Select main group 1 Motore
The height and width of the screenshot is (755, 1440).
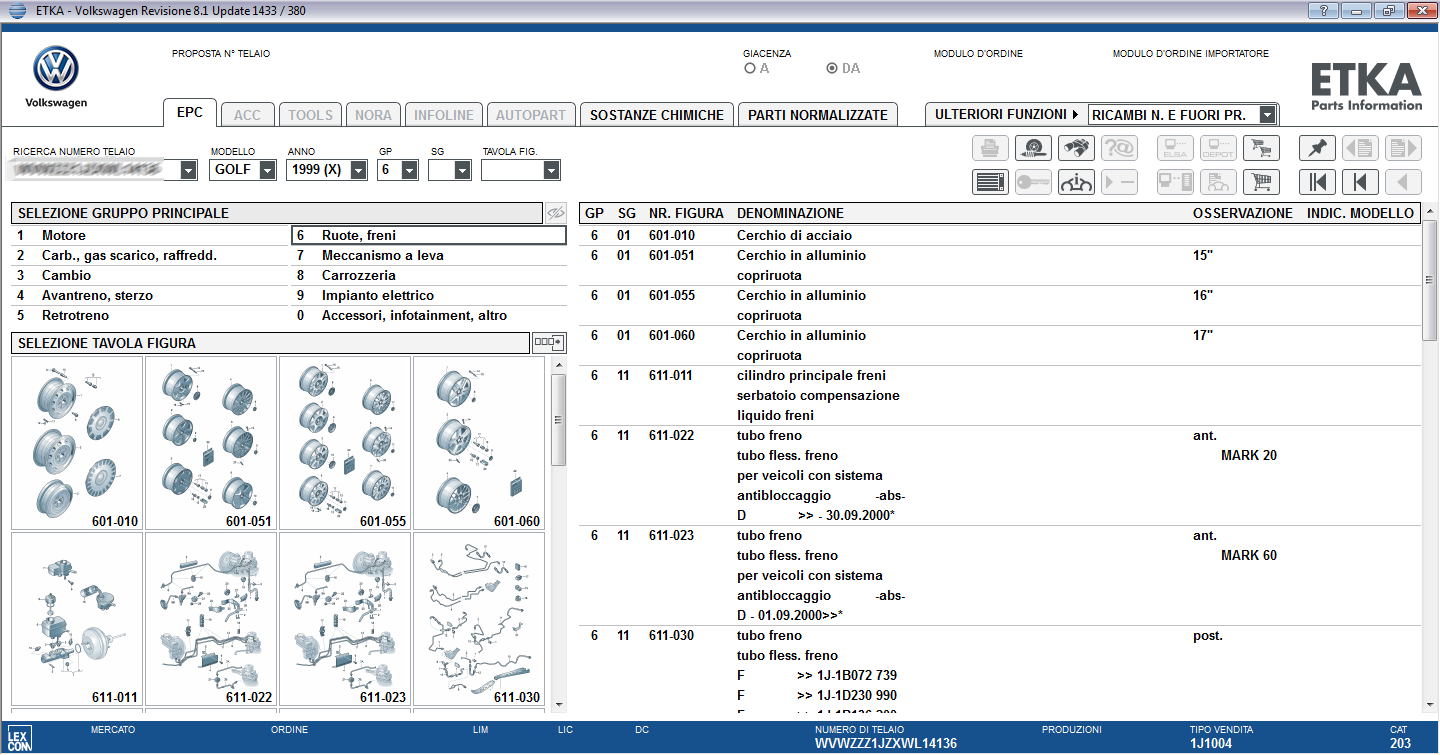[150, 235]
